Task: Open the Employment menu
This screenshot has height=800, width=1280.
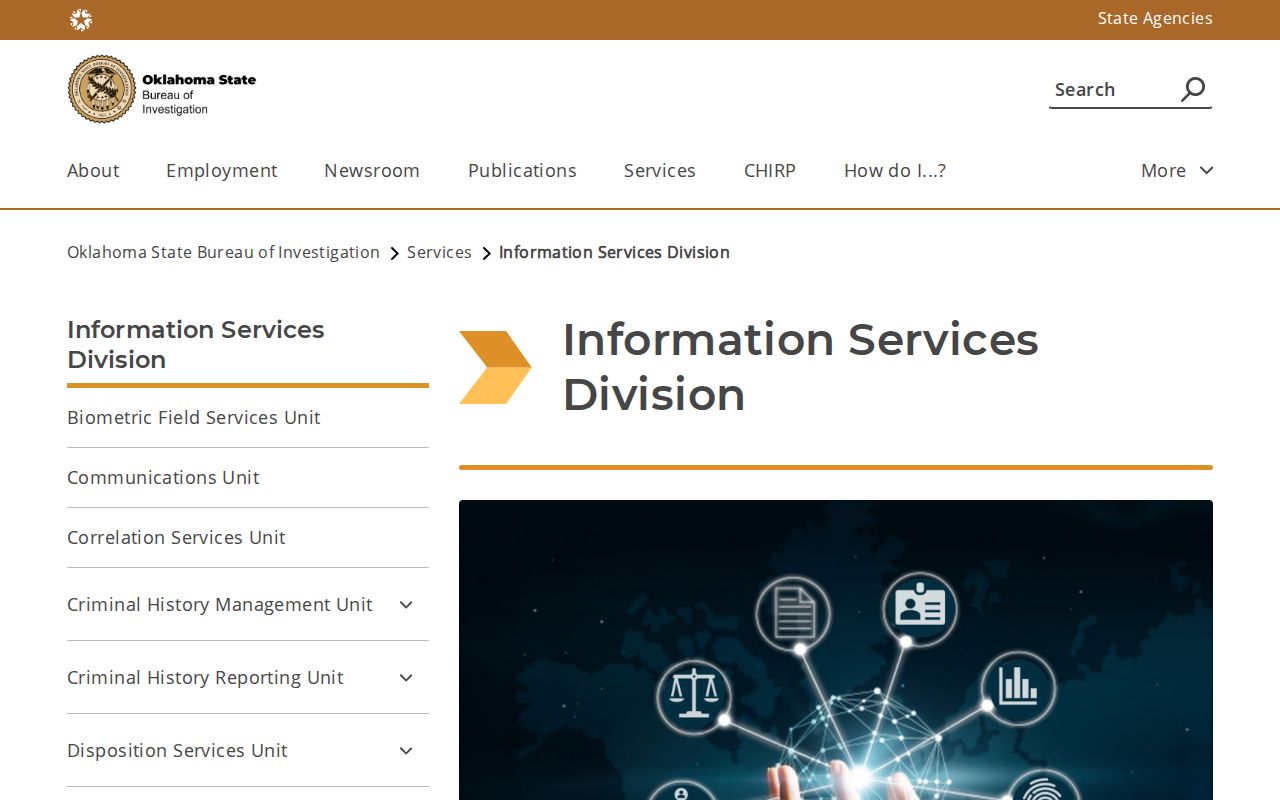Action: 222,170
